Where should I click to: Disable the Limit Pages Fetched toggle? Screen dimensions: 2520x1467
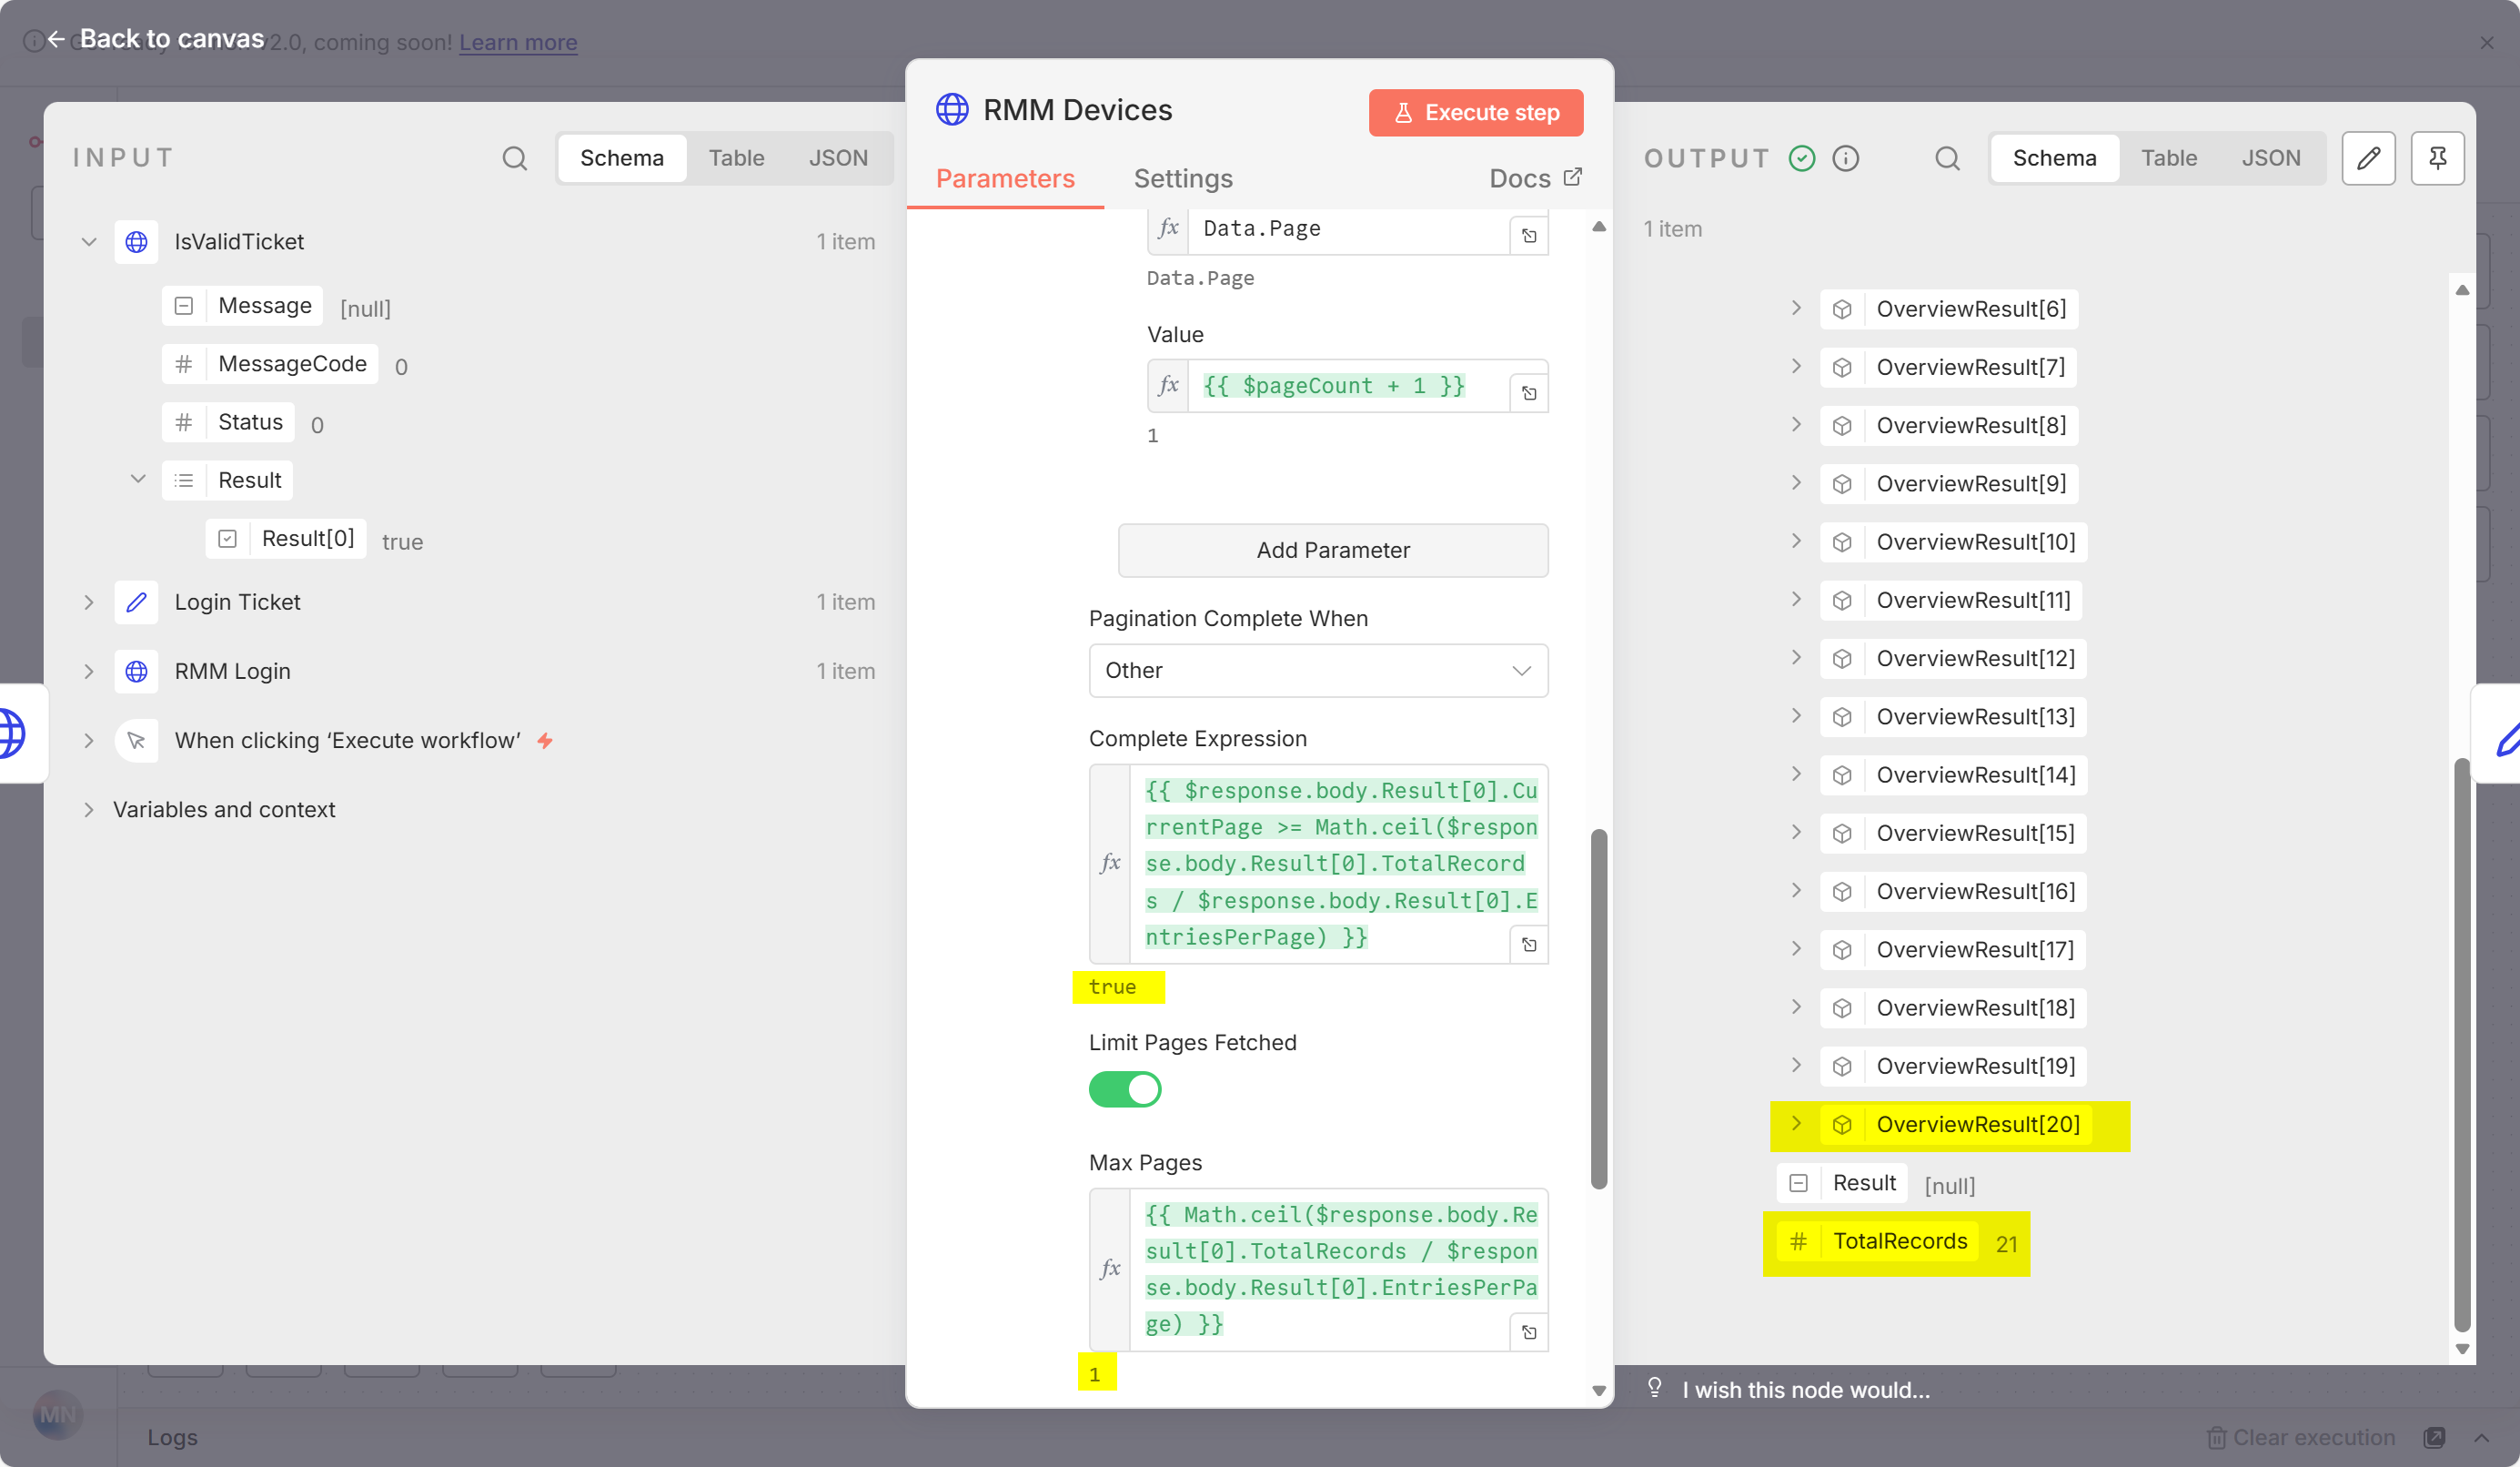1124,1089
